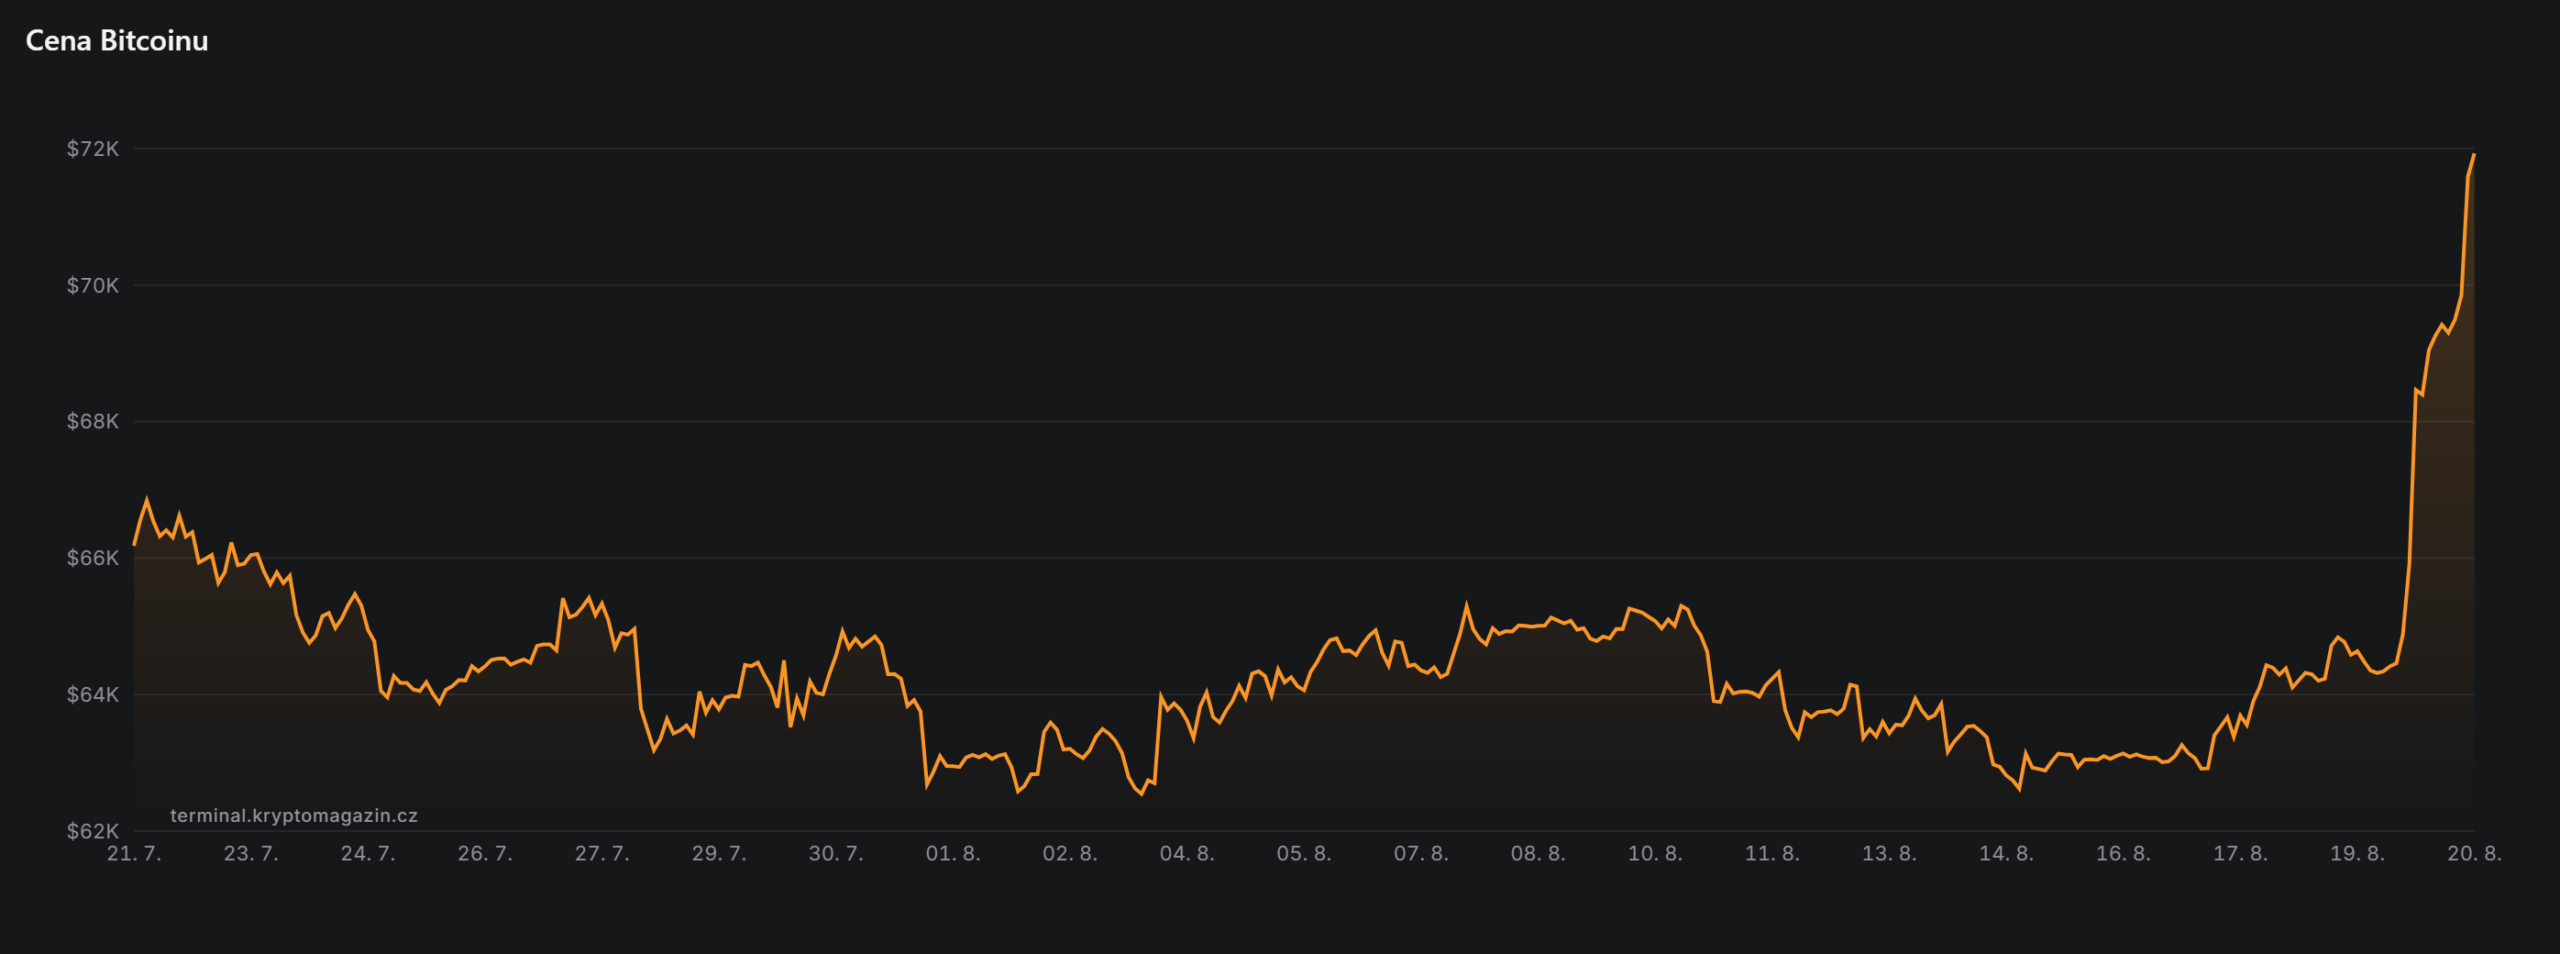Select the 23. 7. date label
The height and width of the screenshot is (954, 2560).
[251, 854]
